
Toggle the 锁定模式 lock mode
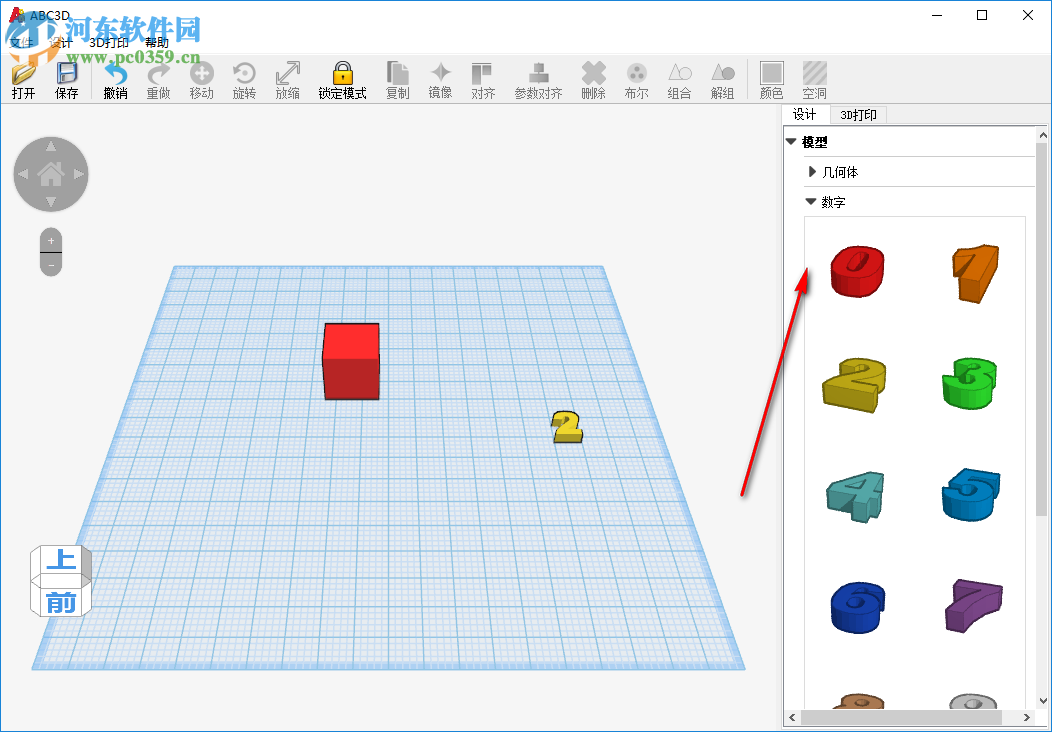pos(342,81)
